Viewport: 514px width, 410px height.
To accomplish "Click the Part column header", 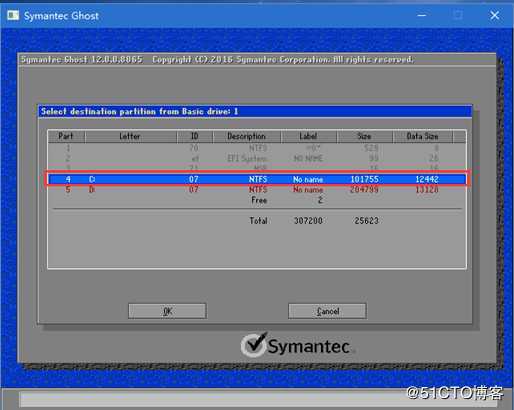I will (x=66, y=136).
